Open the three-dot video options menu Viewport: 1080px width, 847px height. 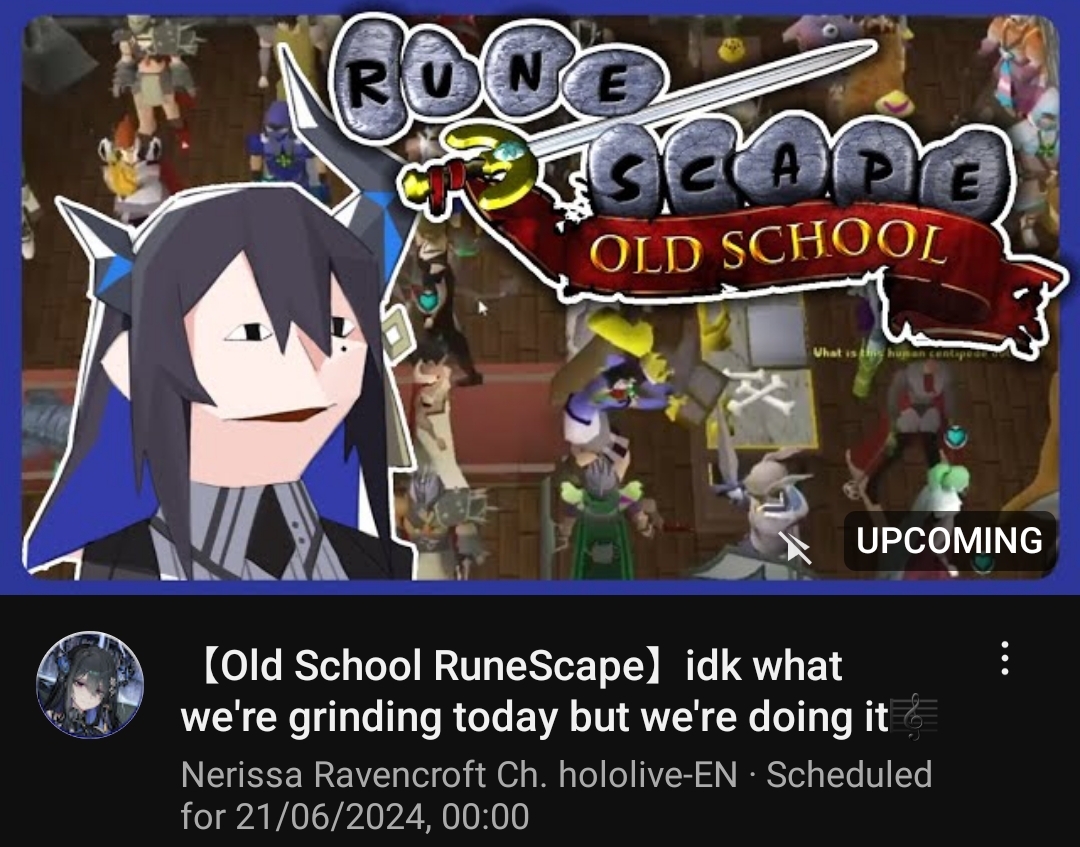click(x=1005, y=659)
